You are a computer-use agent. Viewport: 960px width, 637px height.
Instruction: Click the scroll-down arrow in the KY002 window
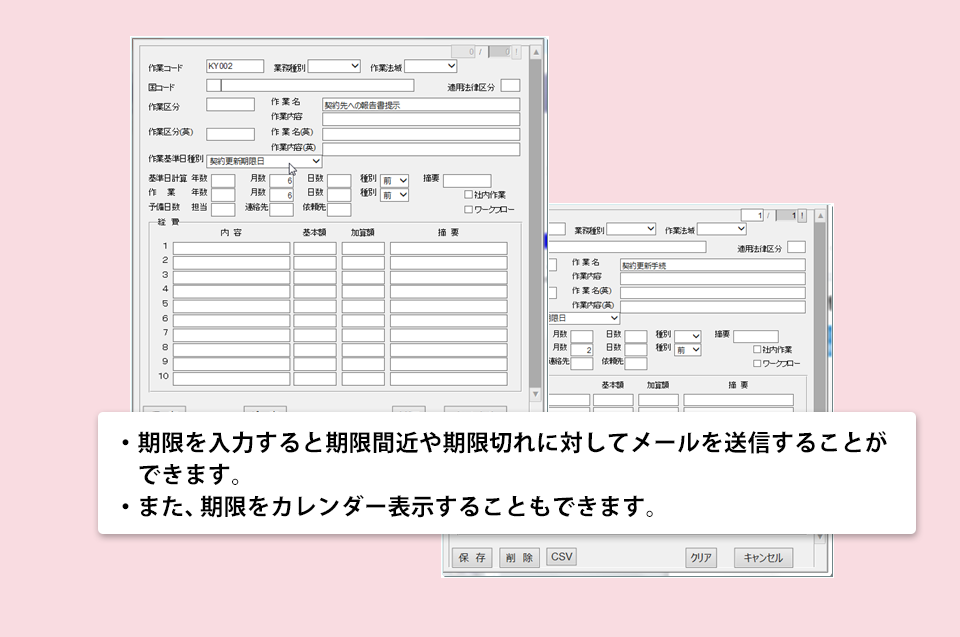[x=536, y=394]
